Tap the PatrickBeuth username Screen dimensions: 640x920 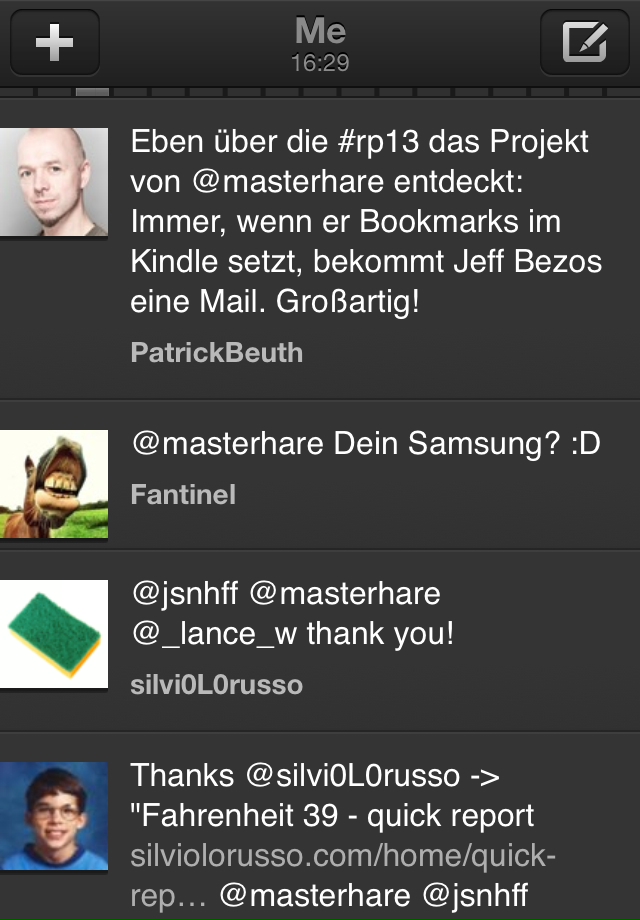pos(216,353)
